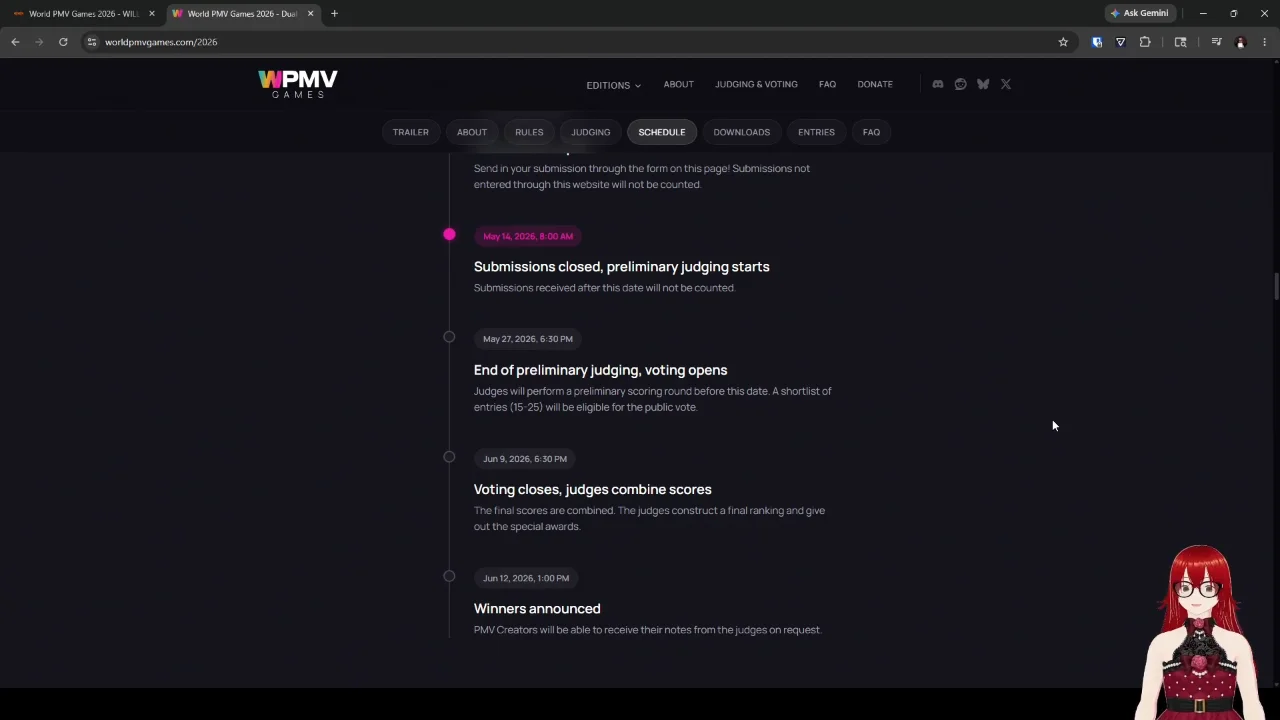Bookmark this page with the star icon
Screen dimensions: 1280x720
(1063, 42)
